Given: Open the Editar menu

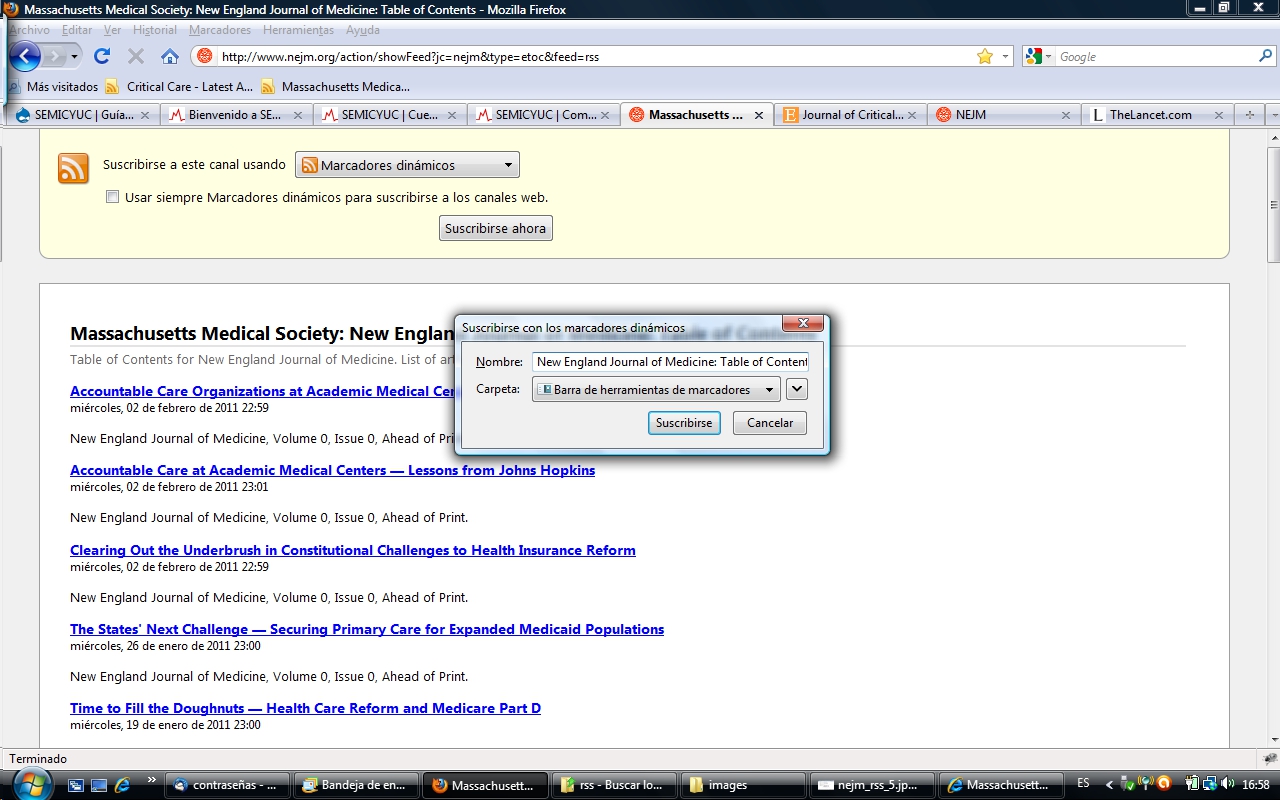Looking at the screenshot, I should [77, 30].
